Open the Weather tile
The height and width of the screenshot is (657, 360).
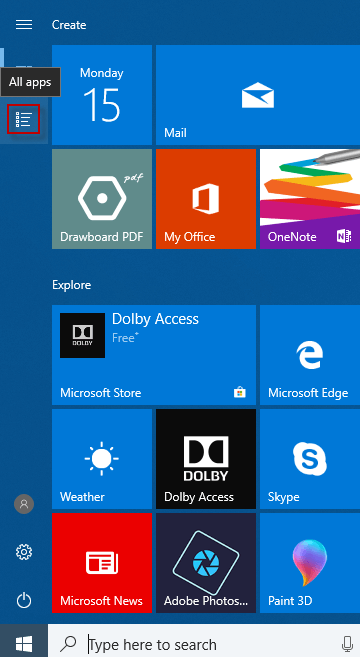click(102, 459)
